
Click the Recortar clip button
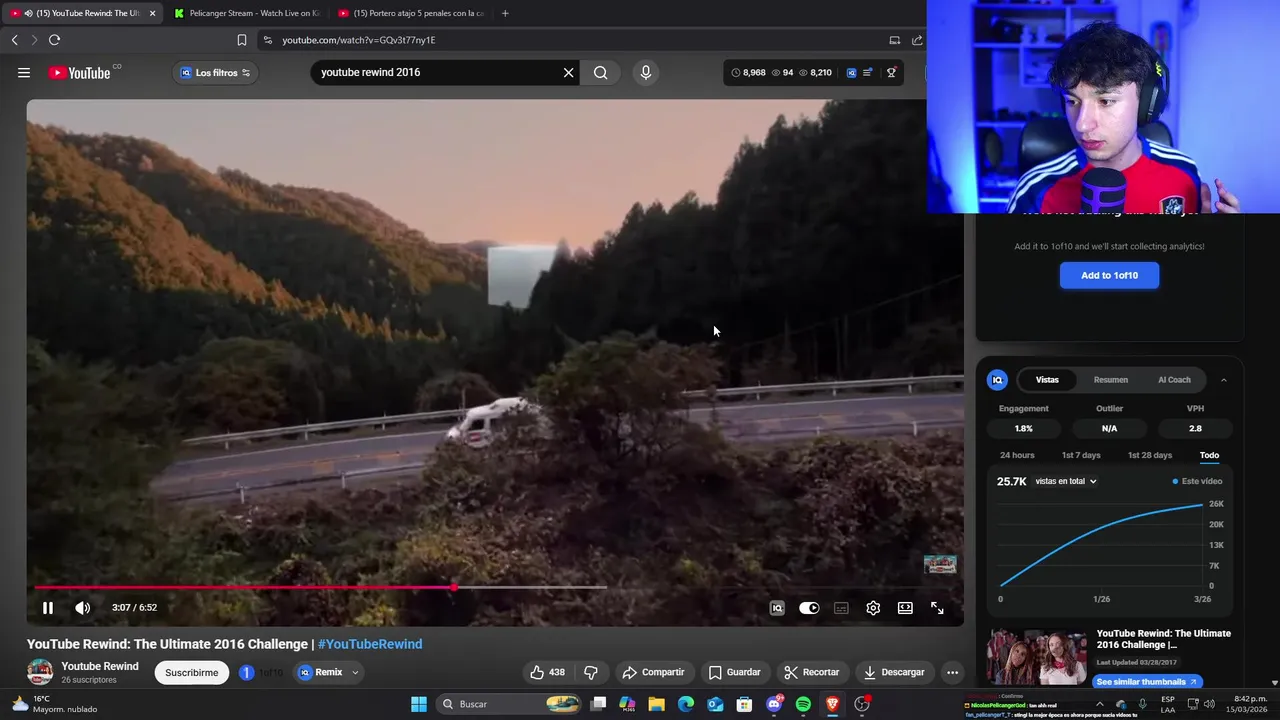pos(811,672)
